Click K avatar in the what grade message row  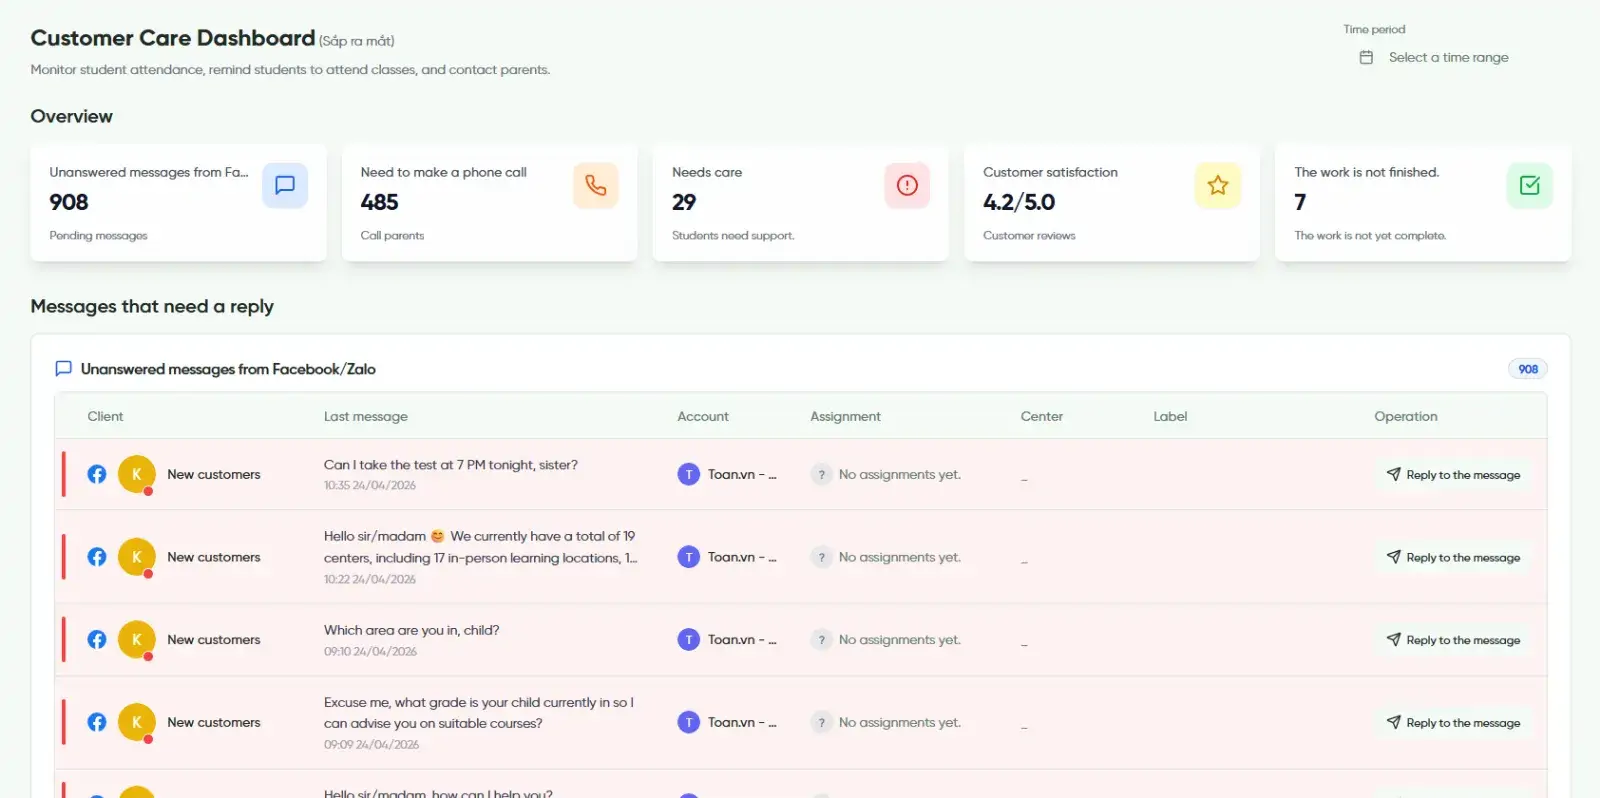(x=137, y=722)
